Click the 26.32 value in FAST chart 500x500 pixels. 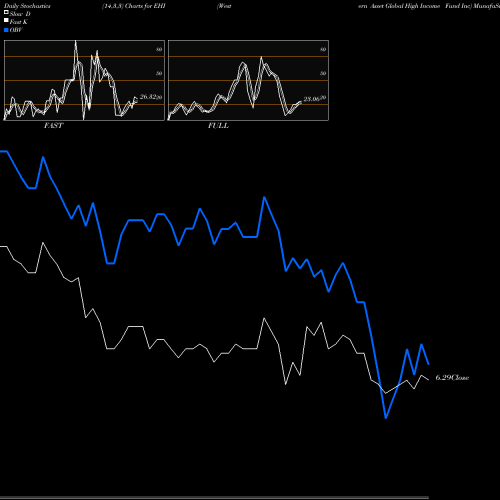(x=148, y=97)
